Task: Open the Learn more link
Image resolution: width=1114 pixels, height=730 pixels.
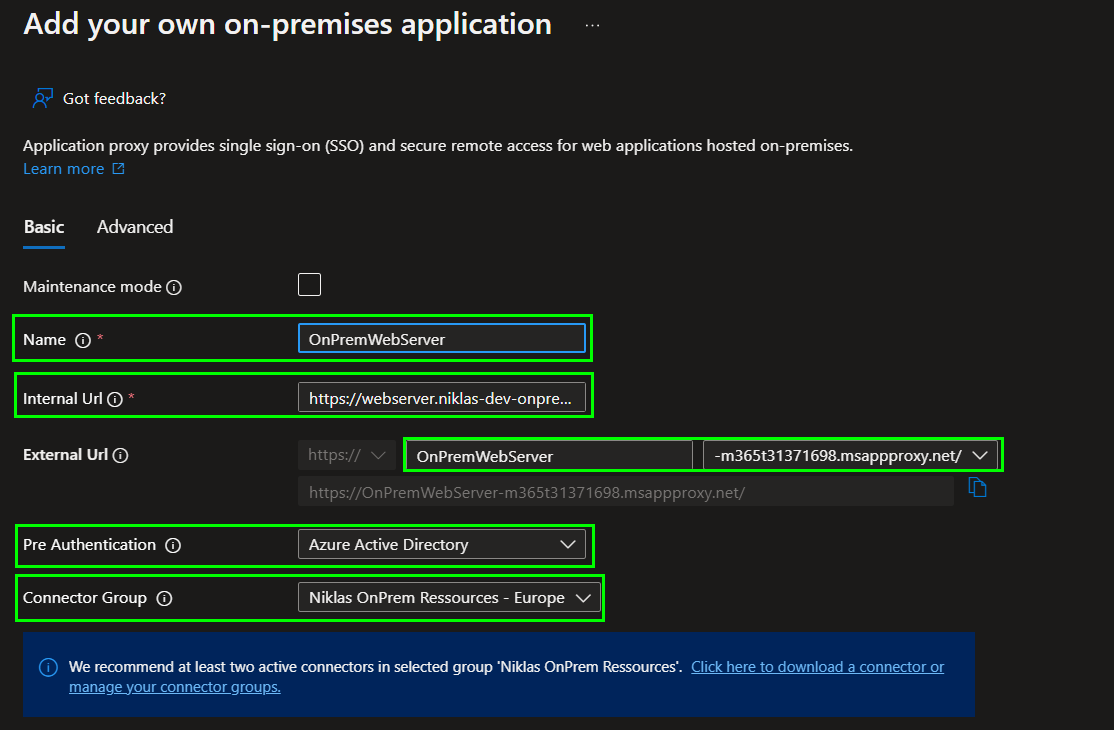Action: 63,169
